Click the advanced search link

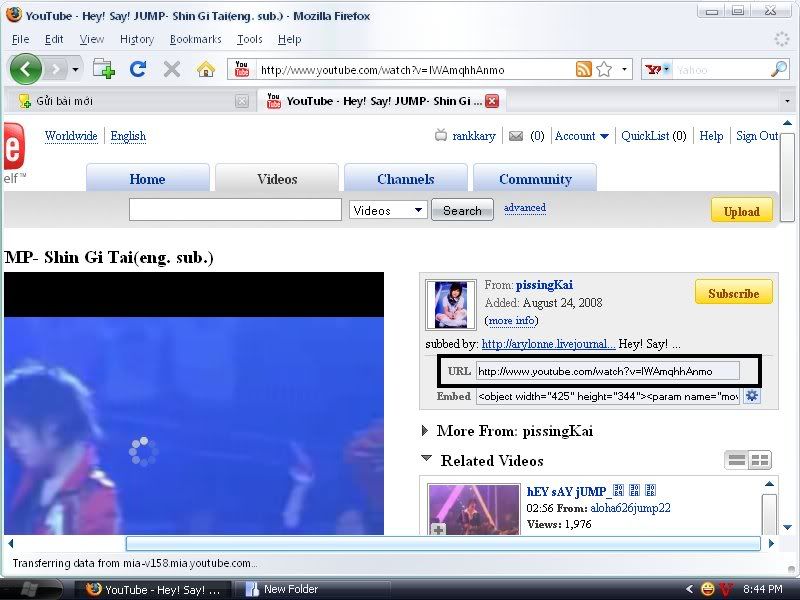(x=525, y=208)
